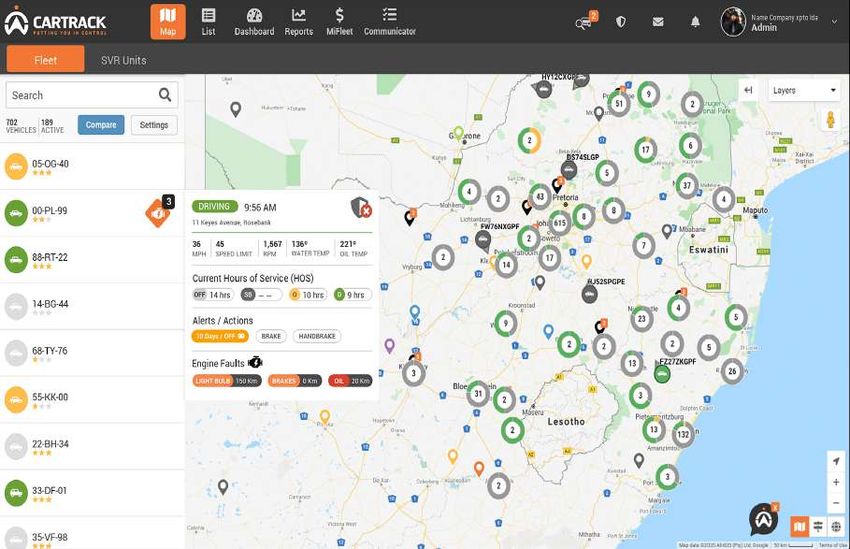Click the 51 vehicle cluster on map
This screenshot has height=549, width=850.
tap(619, 104)
